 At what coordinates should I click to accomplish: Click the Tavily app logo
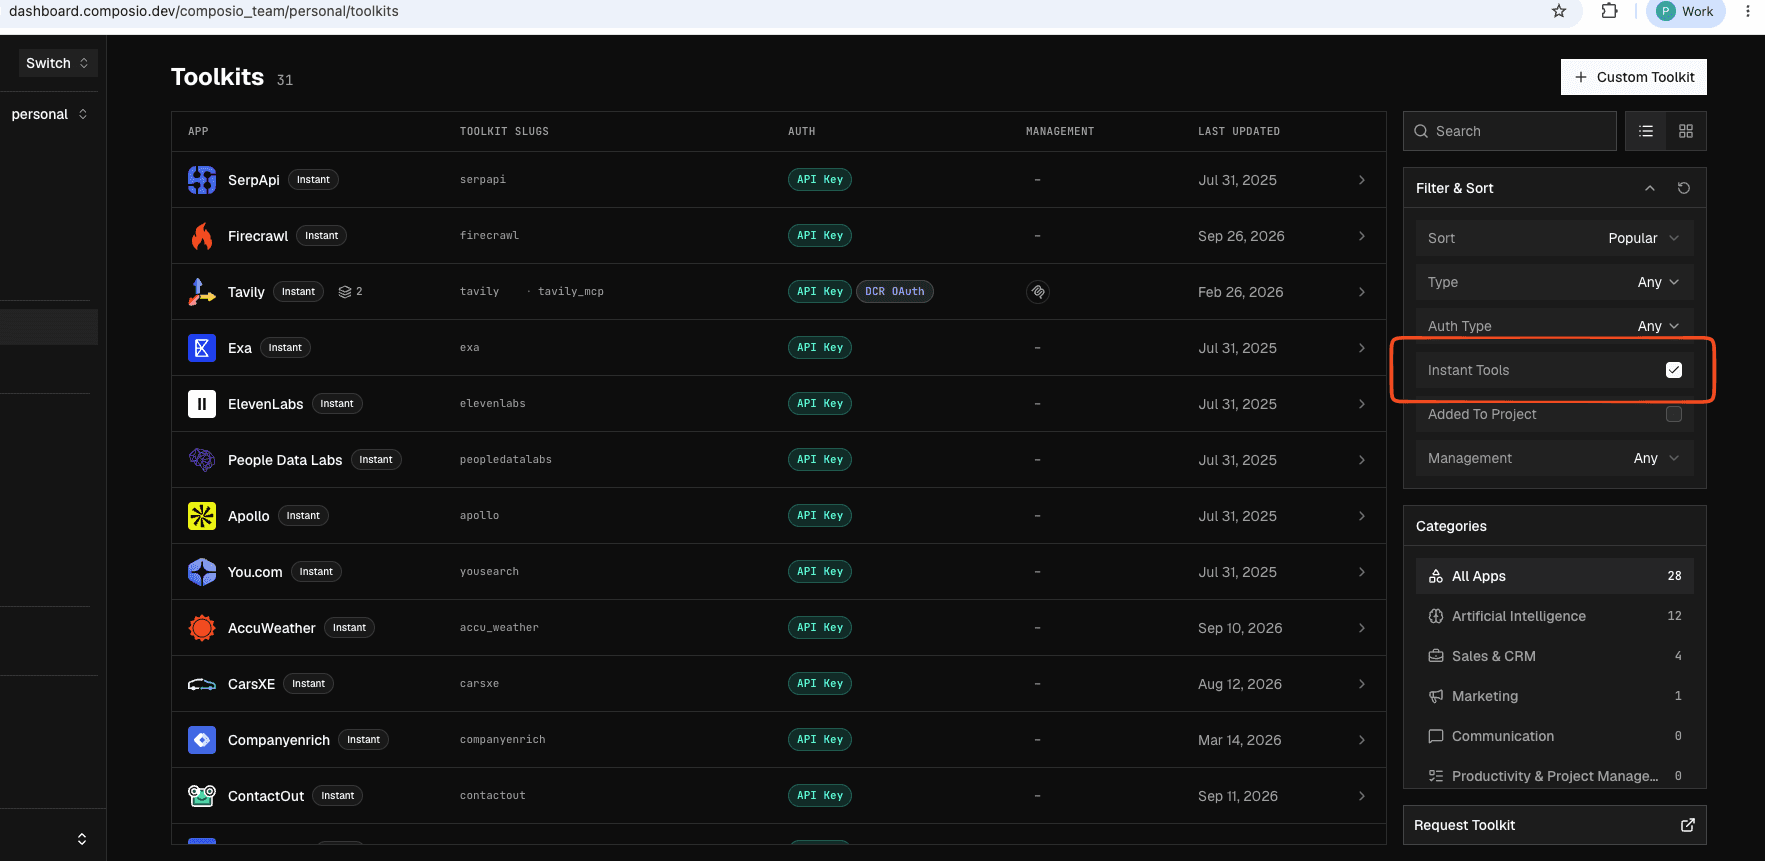pos(202,292)
